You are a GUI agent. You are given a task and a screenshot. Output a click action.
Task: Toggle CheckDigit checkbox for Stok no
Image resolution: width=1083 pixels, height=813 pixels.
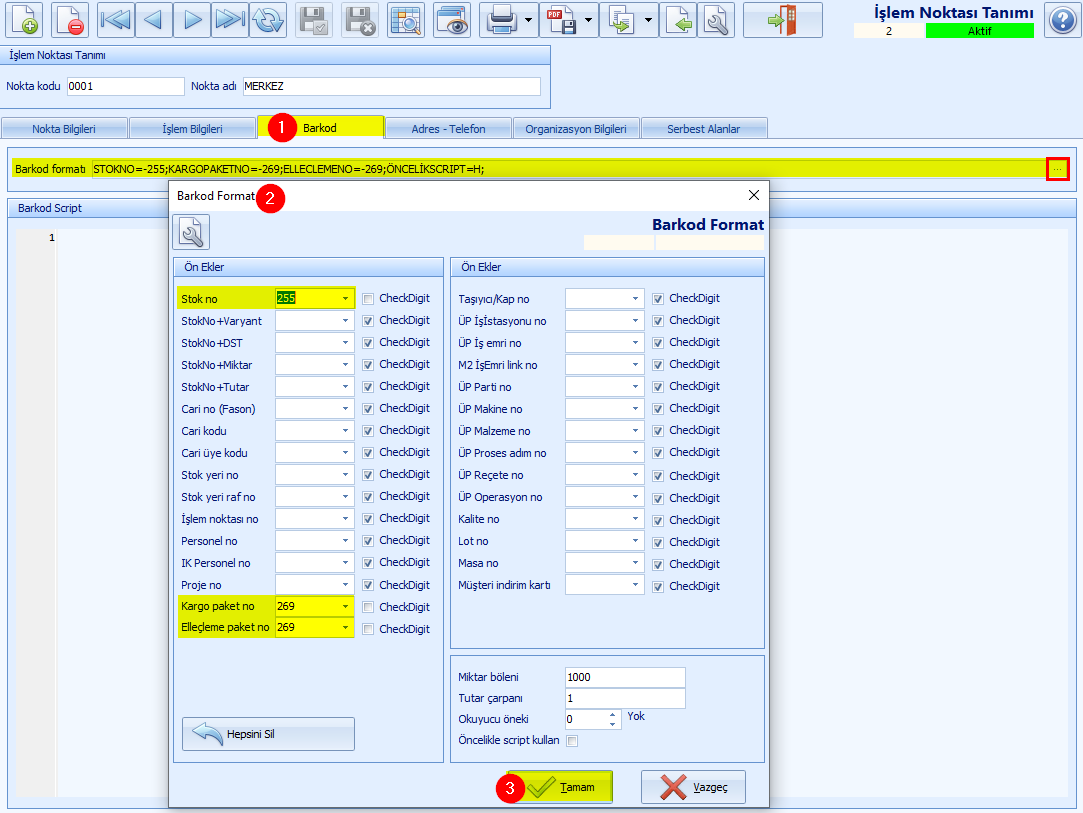[369, 298]
